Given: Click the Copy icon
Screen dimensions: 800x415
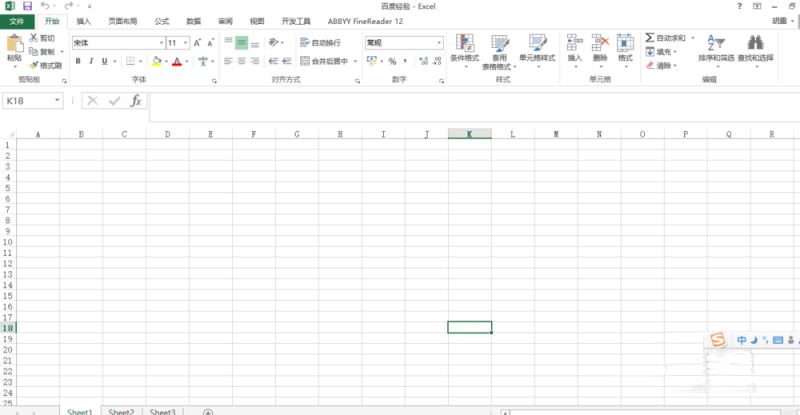Looking at the screenshot, I should [x=34, y=52].
